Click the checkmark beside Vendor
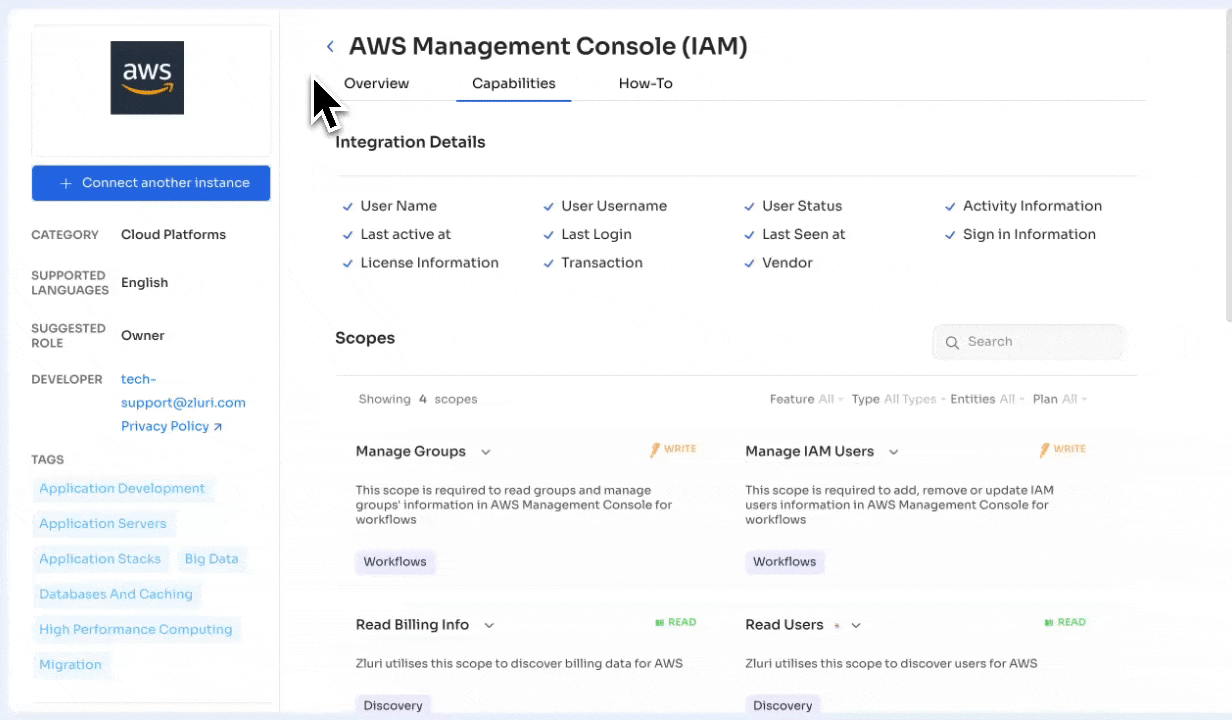Viewport: 1232px width, 720px height. [x=750, y=264]
